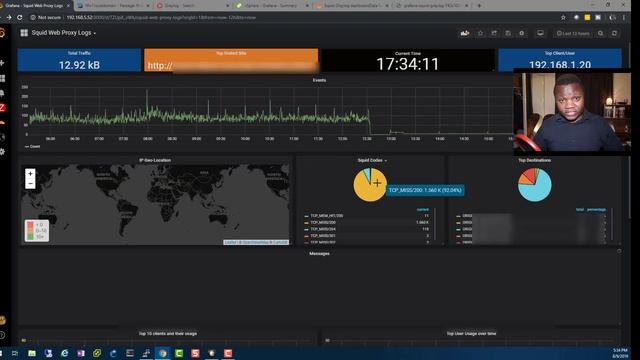Click the zoom out time range magnifier
The image size is (640, 360).
(600, 33)
